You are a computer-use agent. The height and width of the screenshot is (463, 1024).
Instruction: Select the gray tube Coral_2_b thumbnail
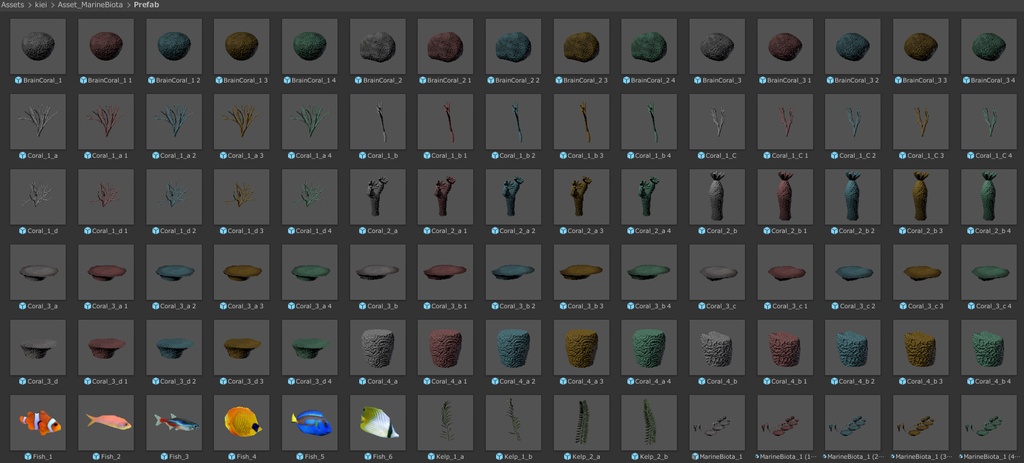point(717,197)
